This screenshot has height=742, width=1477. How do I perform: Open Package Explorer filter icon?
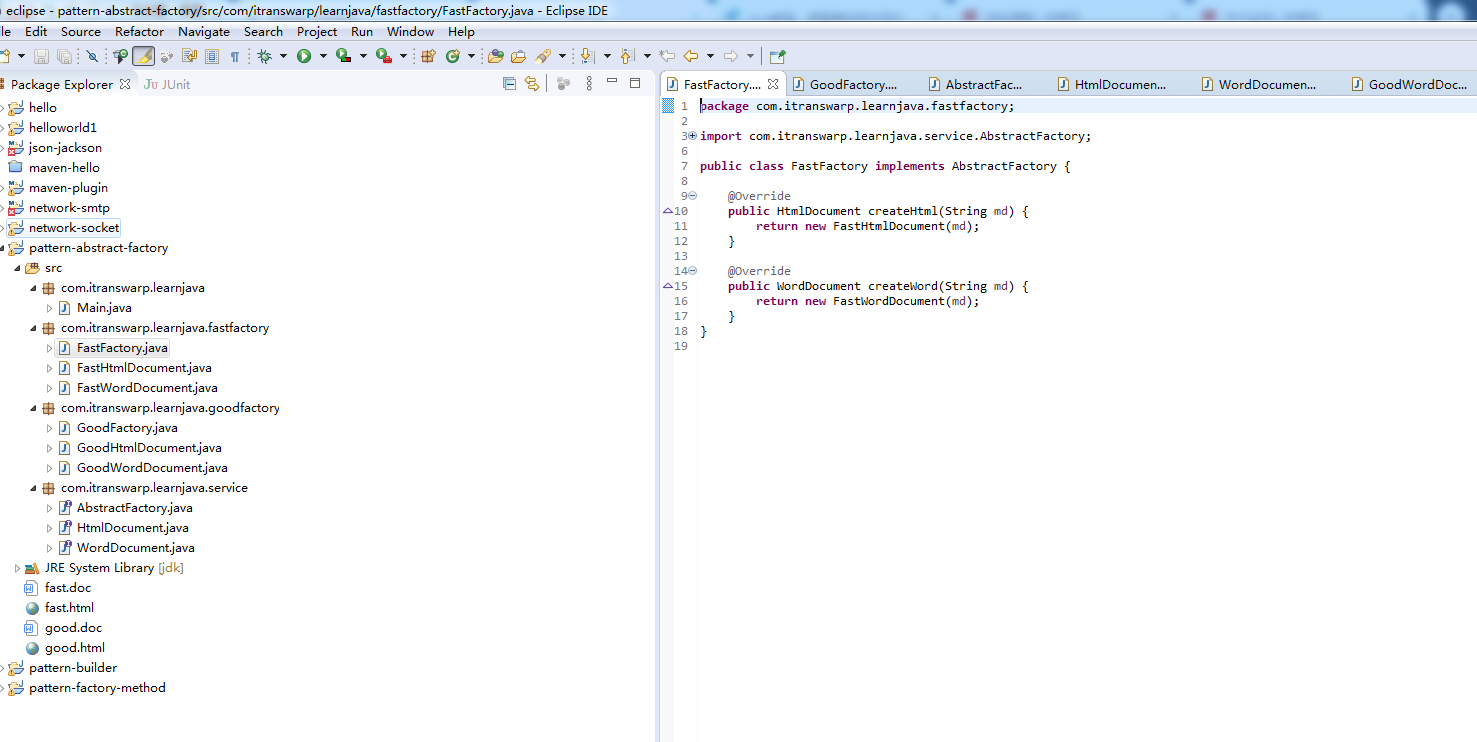(x=564, y=84)
